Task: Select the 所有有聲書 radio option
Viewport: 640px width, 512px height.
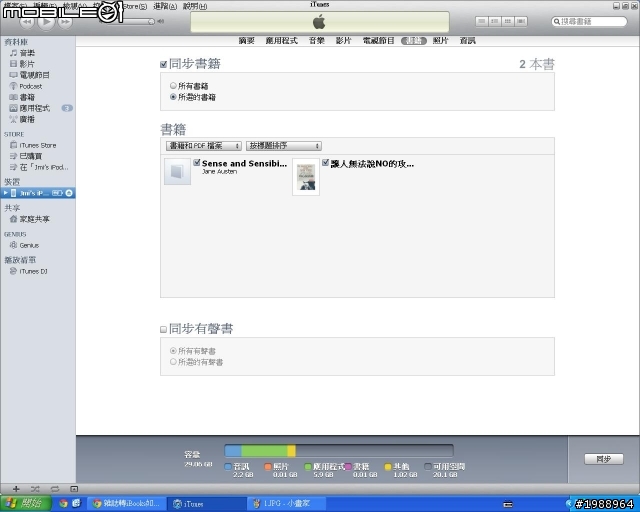Action: coord(173,351)
